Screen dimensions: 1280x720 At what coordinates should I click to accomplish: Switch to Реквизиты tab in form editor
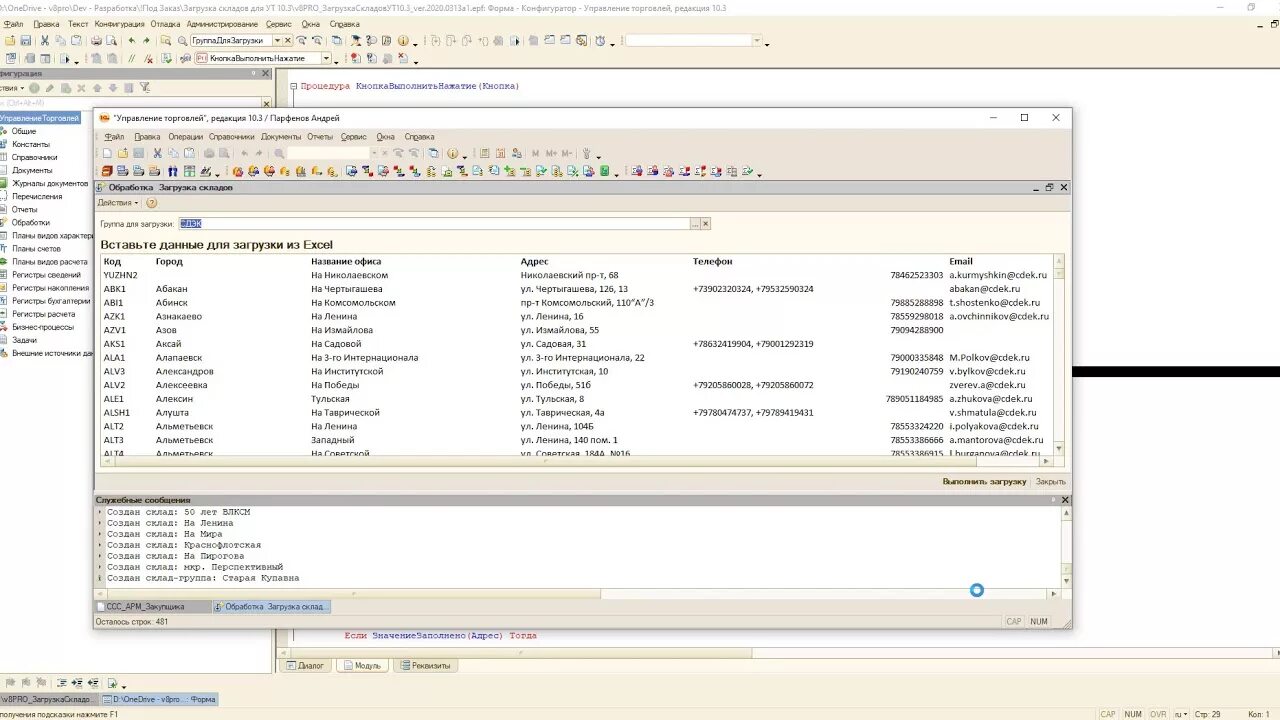426,665
